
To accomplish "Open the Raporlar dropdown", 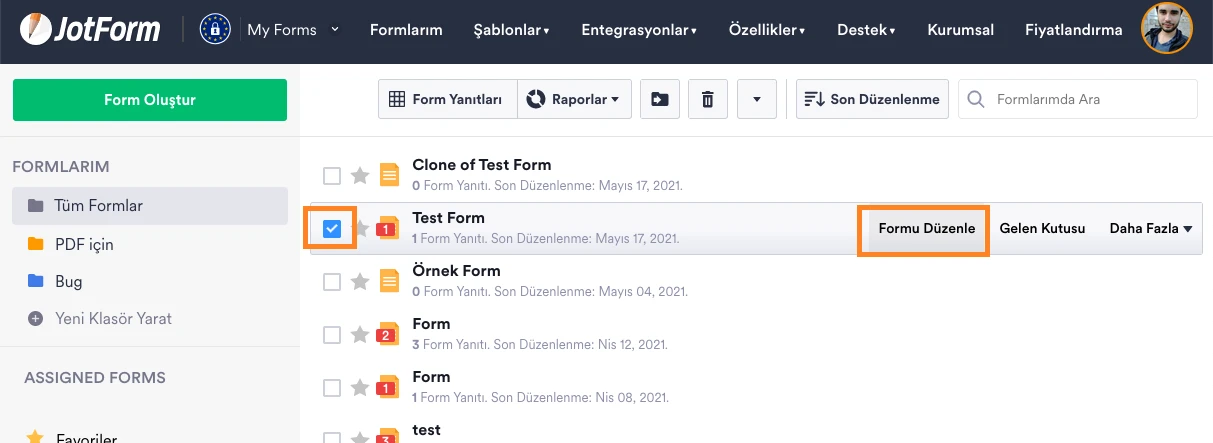I will 574,99.
